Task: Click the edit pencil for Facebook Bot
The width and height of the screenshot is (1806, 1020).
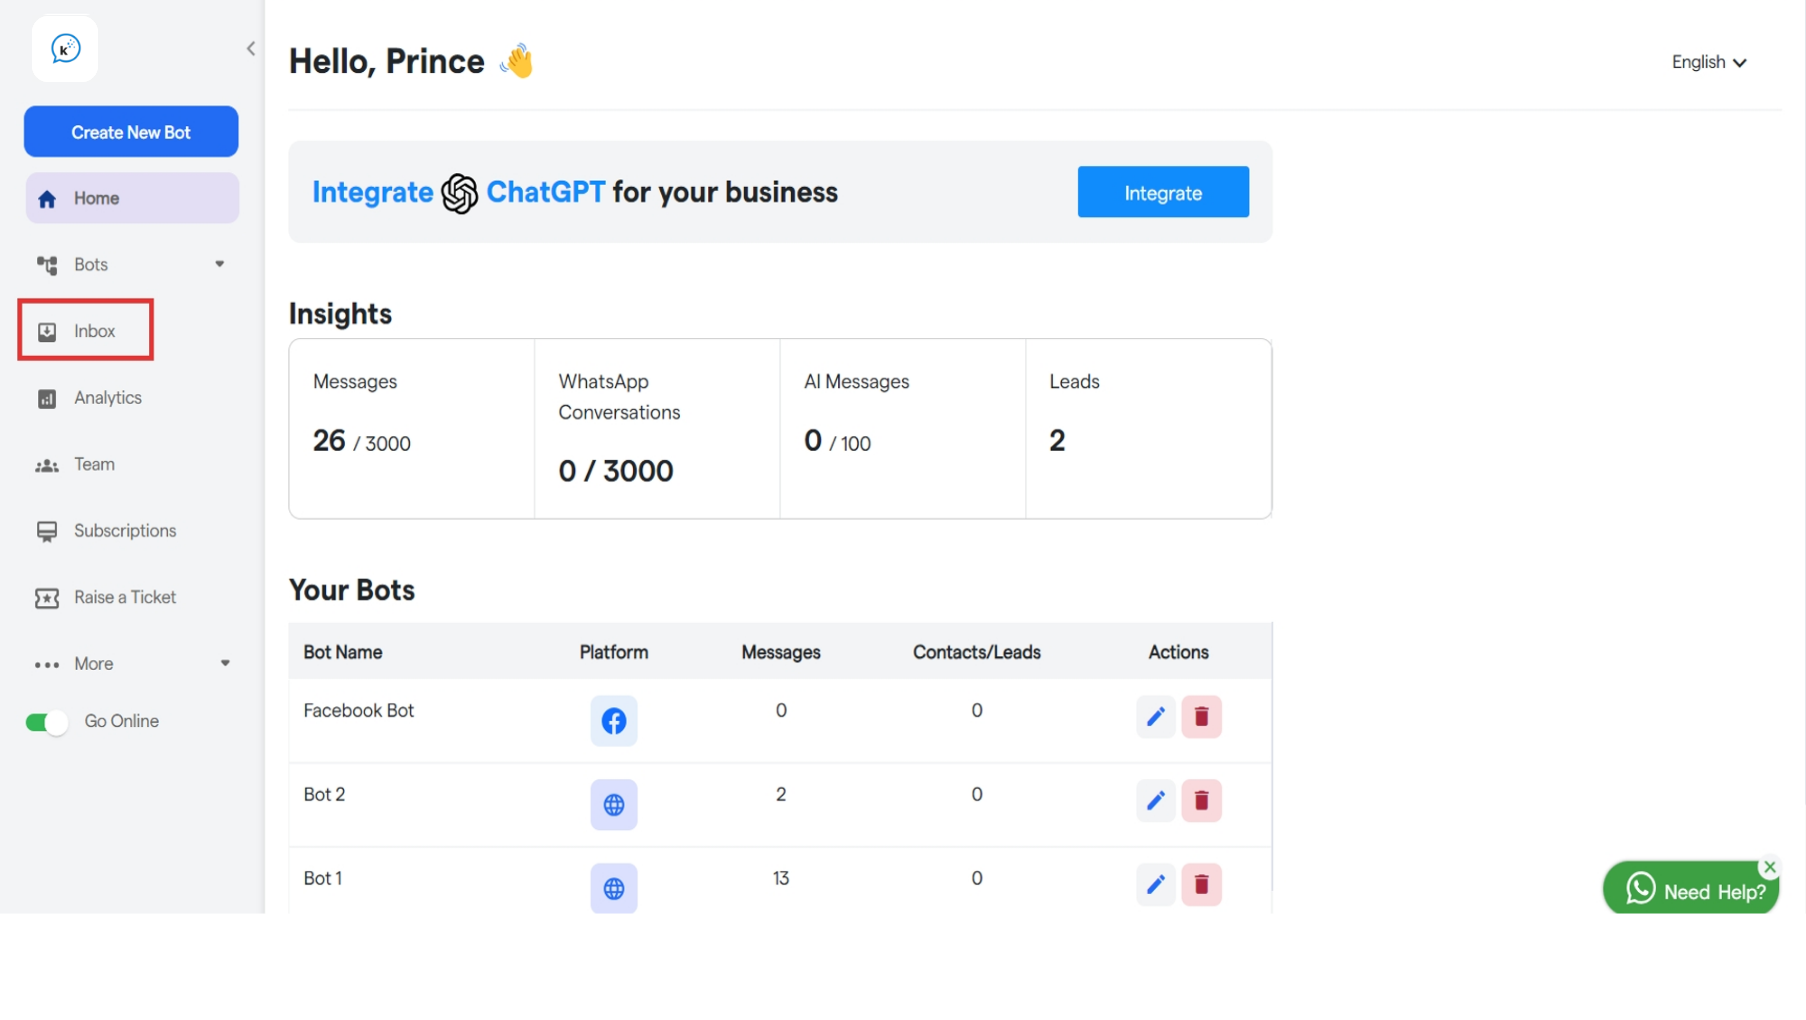Action: point(1155,717)
